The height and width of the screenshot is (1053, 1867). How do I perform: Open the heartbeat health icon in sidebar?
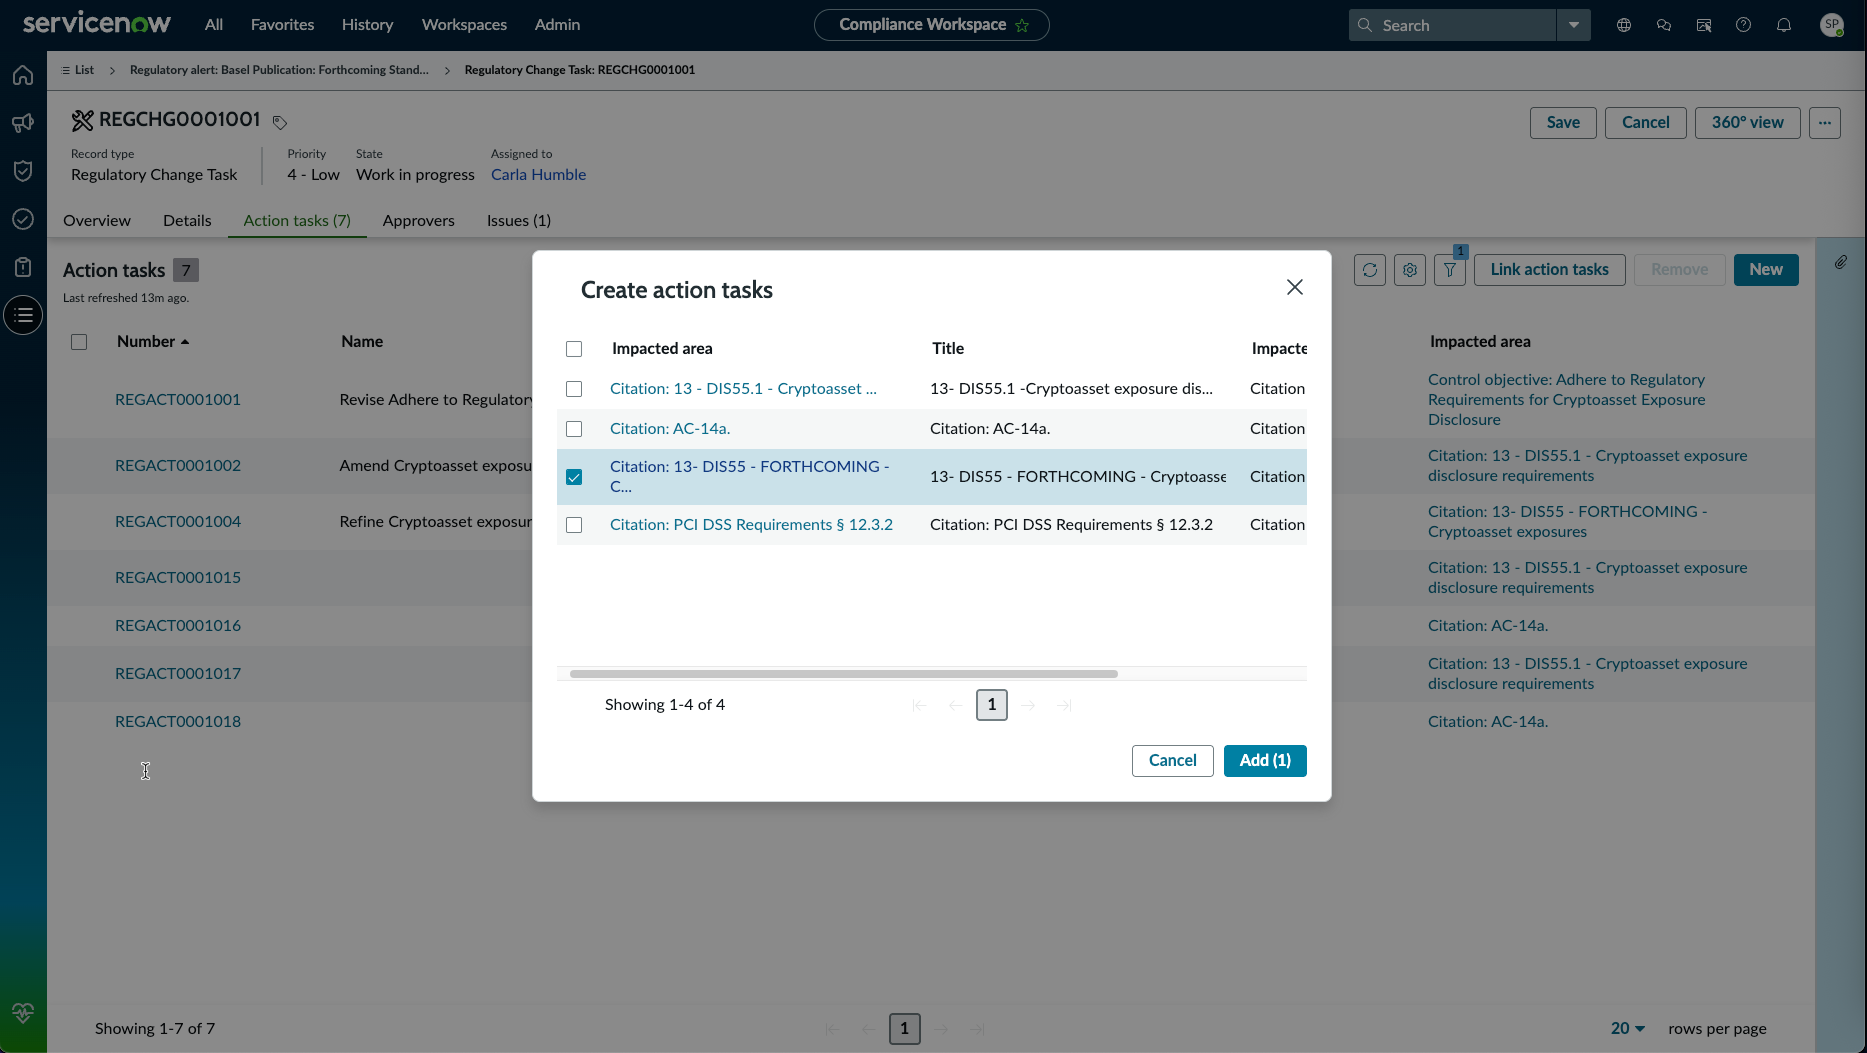[23, 1013]
